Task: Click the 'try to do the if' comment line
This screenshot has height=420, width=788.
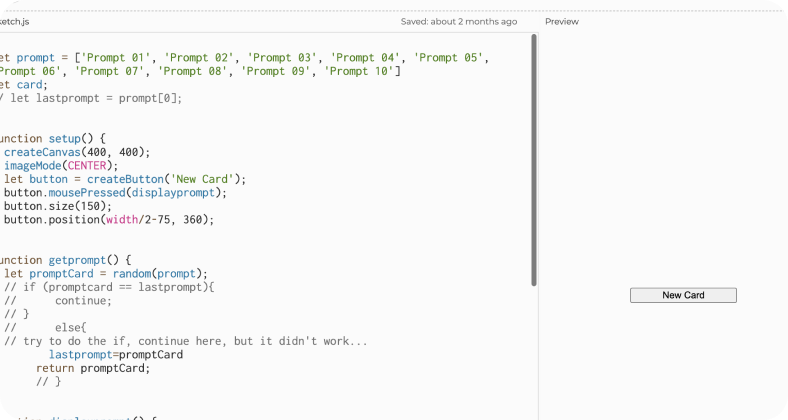Action: pyautogui.click(x=185, y=341)
